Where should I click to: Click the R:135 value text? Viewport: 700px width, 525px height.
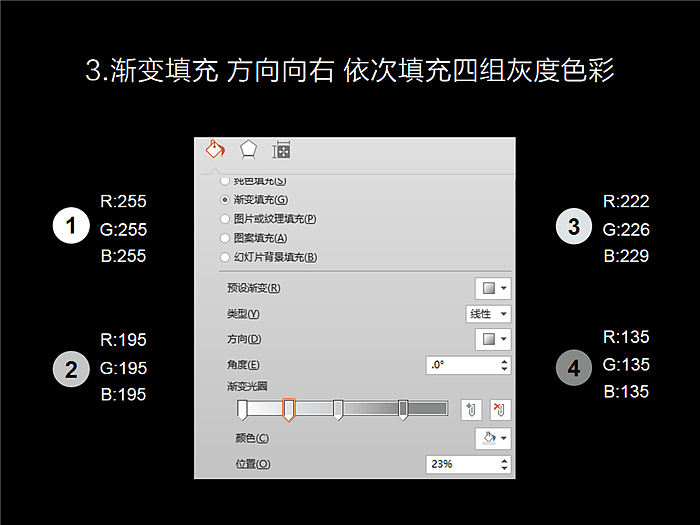pyautogui.click(x=626, y=337)
